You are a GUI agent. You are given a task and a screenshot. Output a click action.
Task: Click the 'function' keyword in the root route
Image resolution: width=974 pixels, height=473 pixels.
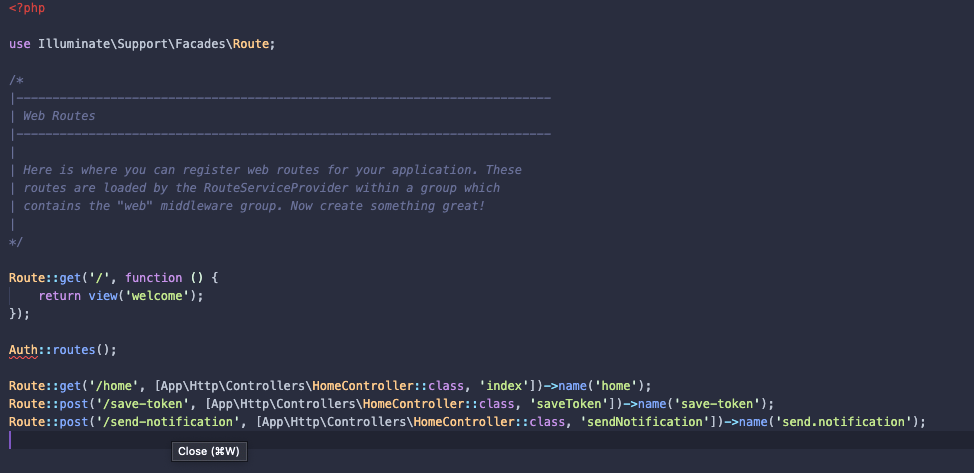click(153, 278)
